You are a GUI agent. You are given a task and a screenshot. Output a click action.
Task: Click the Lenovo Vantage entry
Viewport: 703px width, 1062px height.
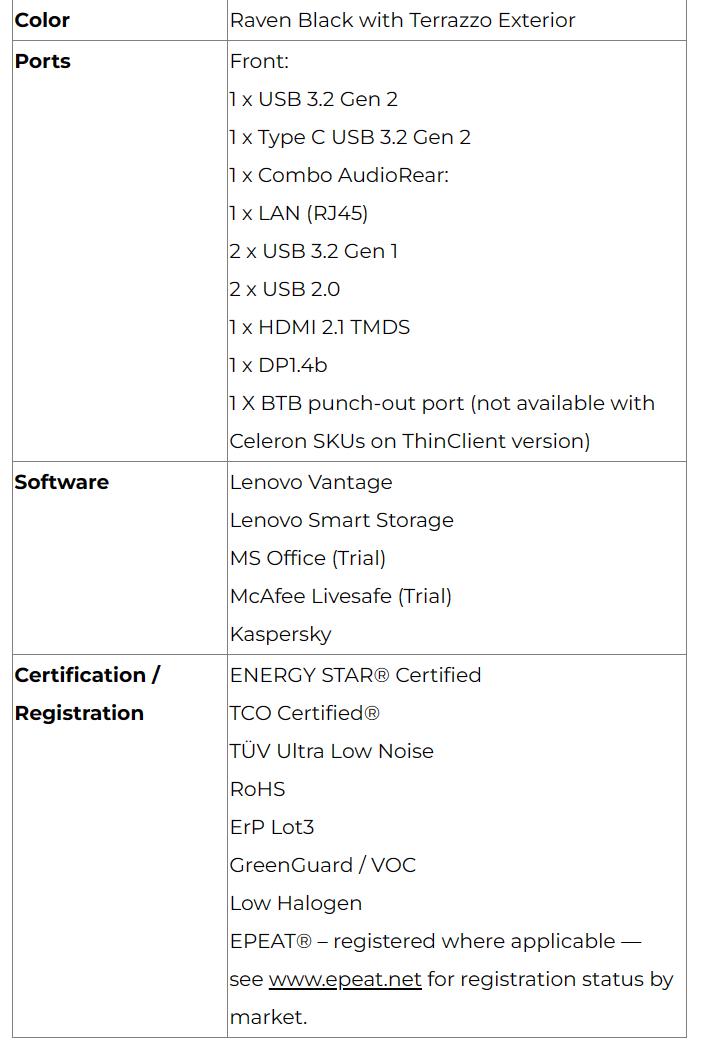(311, 482)
